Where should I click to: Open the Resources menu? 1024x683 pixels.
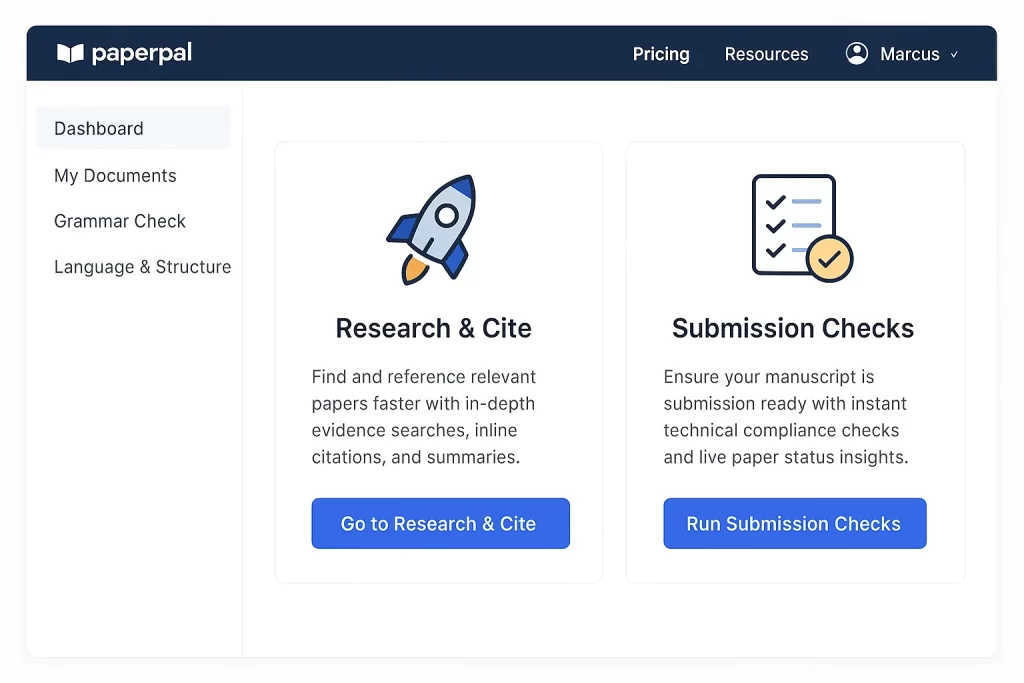[766, 54]
